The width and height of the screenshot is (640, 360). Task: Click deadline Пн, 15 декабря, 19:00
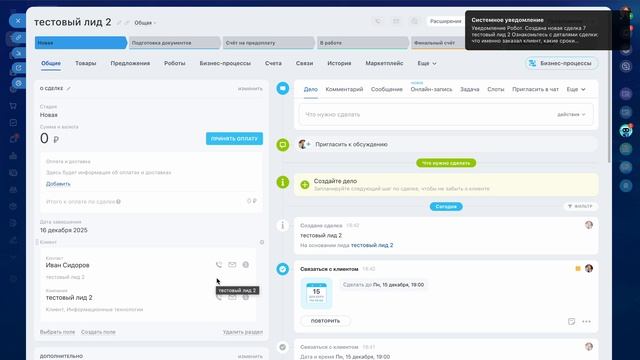coord(398,284)
